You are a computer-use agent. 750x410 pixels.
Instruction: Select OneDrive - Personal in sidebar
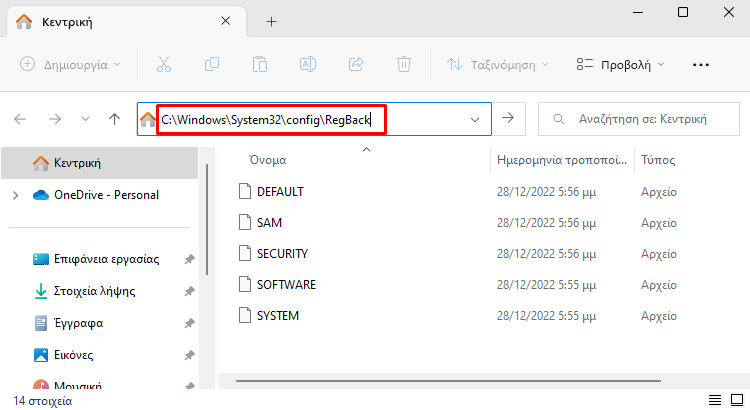pos(106,195)
